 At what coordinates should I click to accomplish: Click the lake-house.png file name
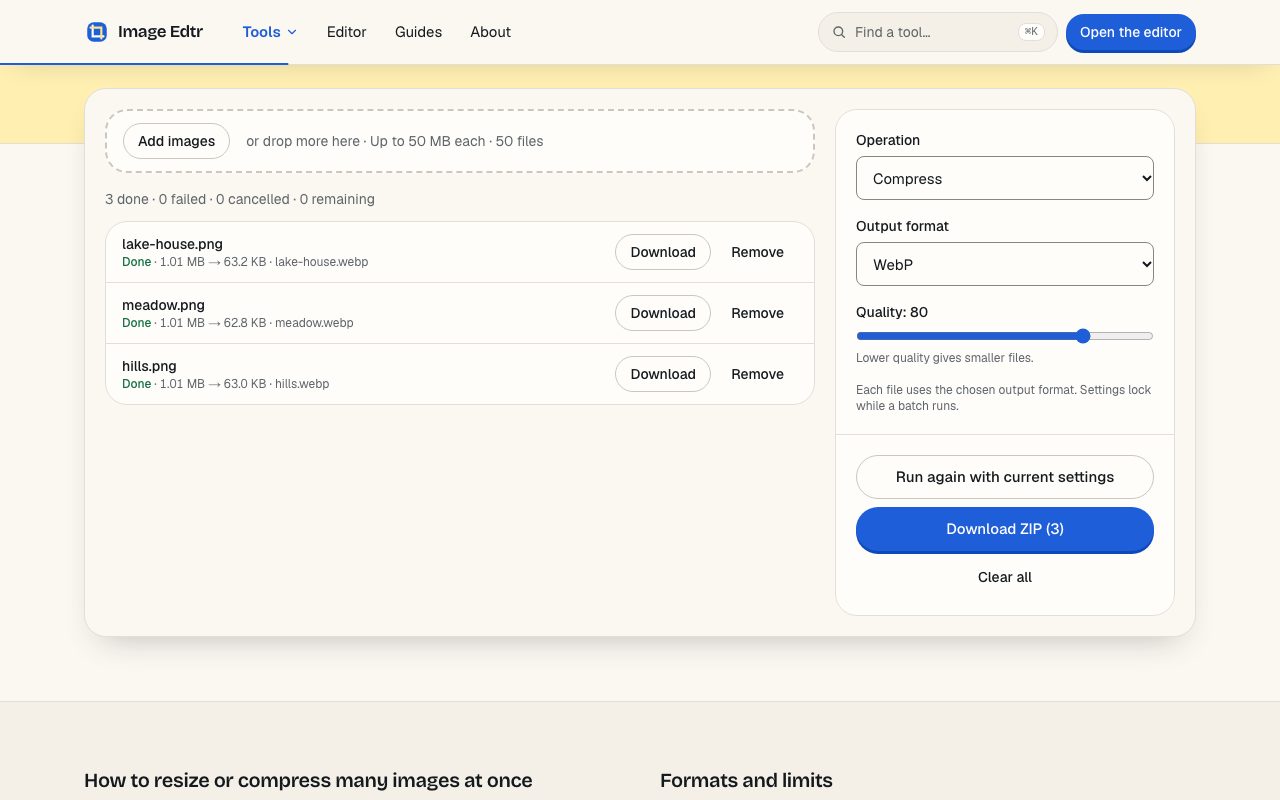[172, 244]
